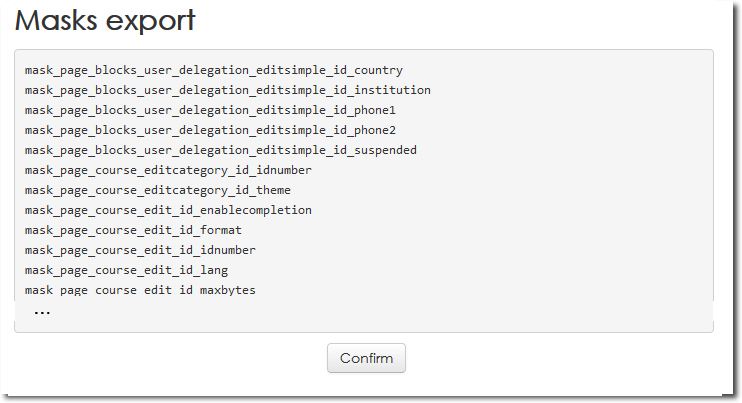The width and height of the screenshot is (742, 403).
Task: Click the partially hidden id maxbytes line
Action: coord(140,290)
